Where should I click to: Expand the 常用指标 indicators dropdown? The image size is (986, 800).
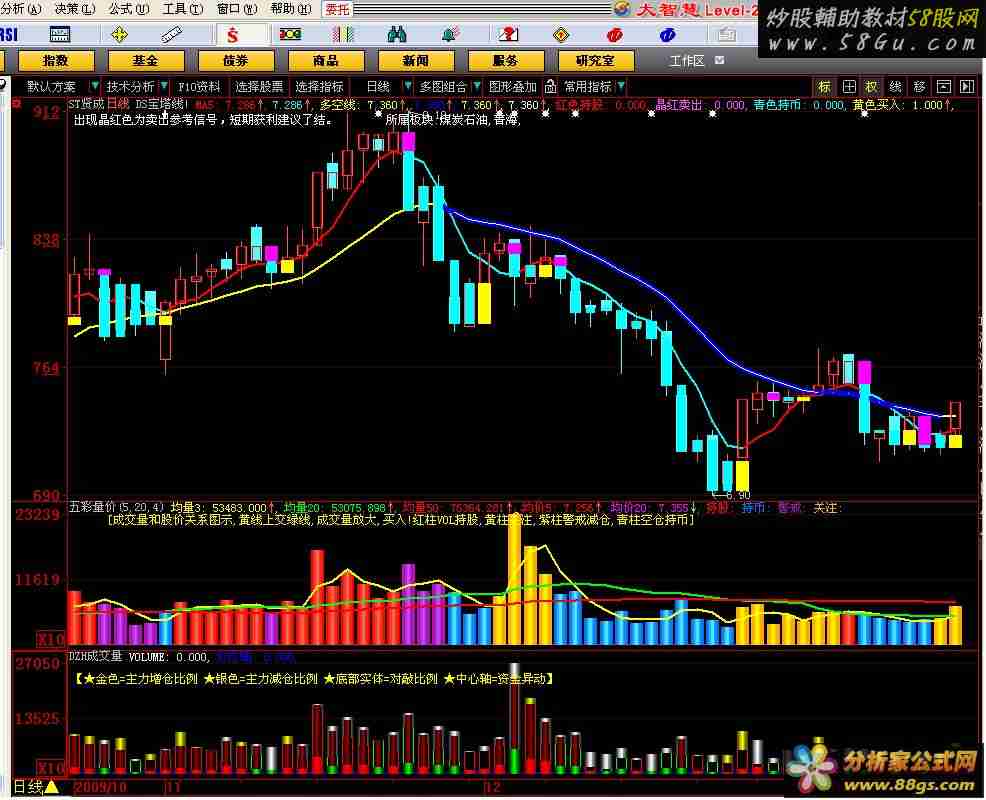[x=620, y=87]
